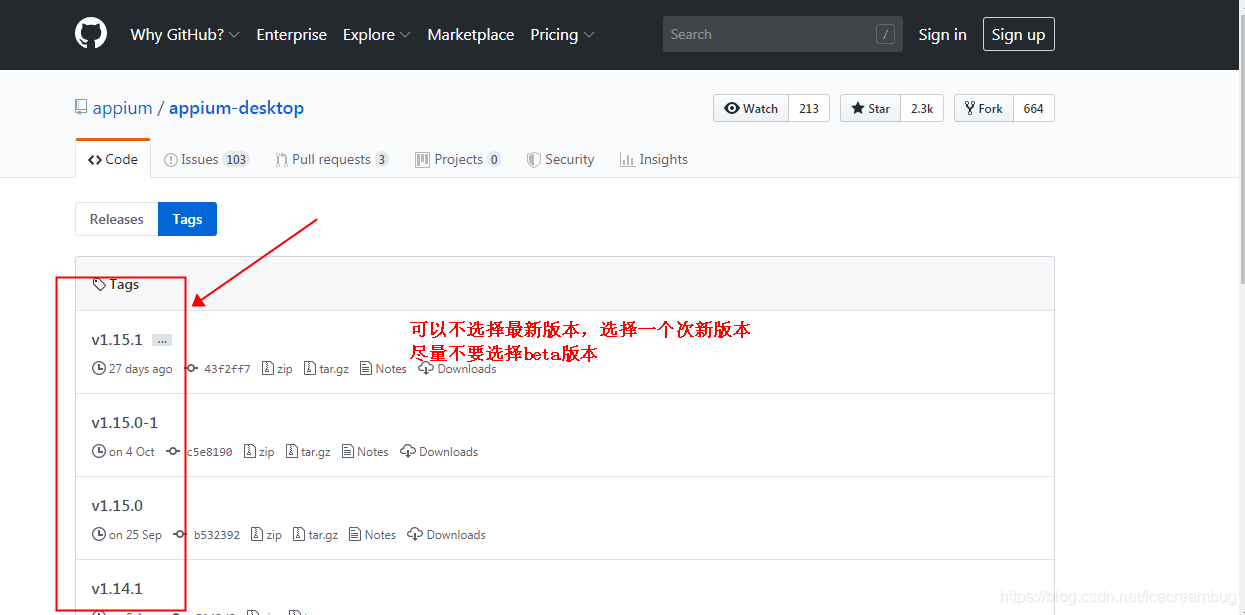Star the appium-desktop repository
The height and width of the screenshot is (615, 1245).
pos(870,108)
